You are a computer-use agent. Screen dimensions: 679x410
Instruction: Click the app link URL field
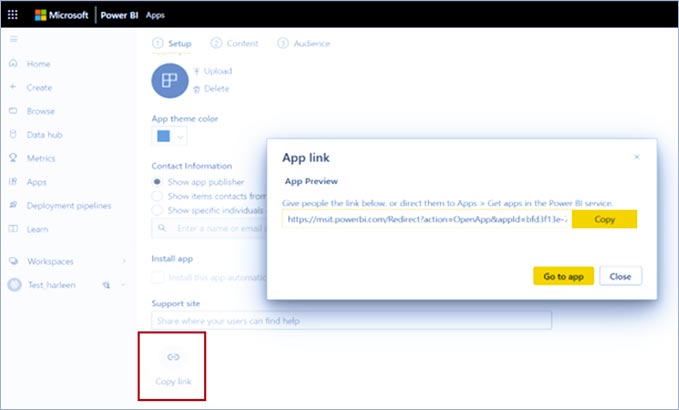pyautogui.click(x=427, y=219)
